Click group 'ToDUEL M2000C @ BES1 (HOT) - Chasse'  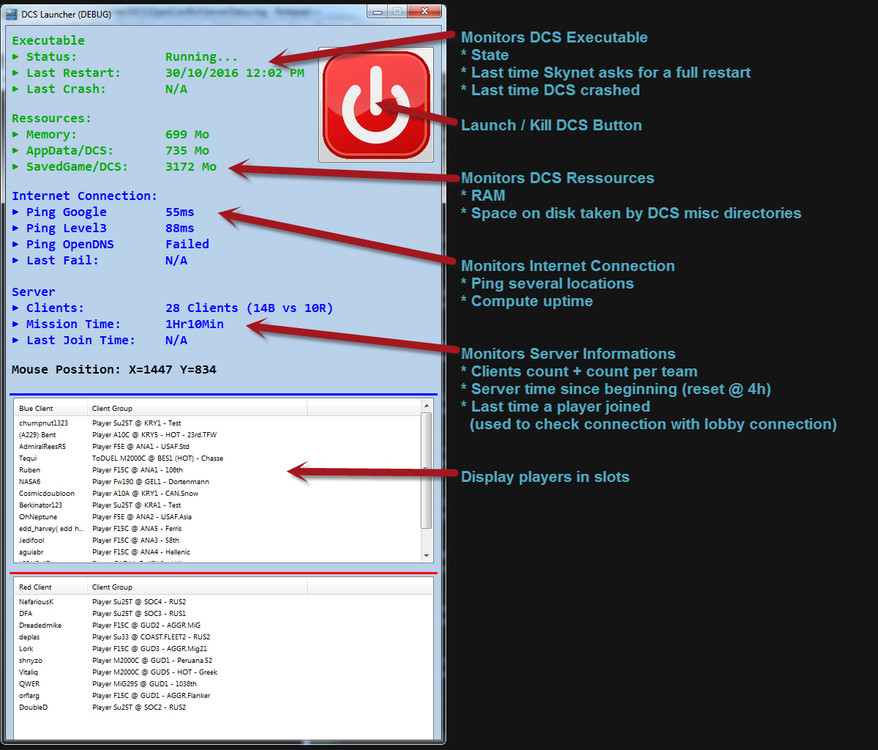point(157,458)
